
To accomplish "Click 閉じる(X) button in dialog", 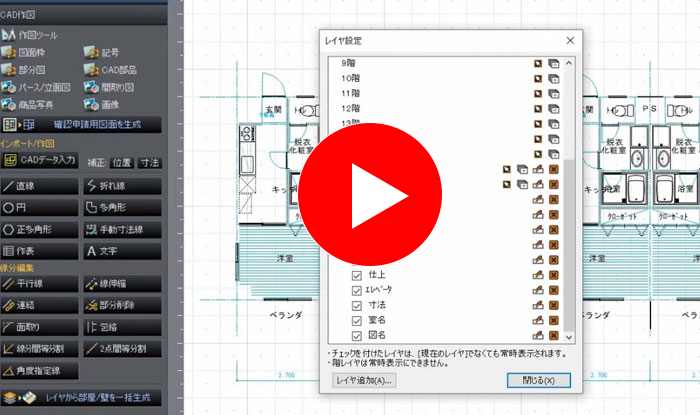I will click(539, 381).
